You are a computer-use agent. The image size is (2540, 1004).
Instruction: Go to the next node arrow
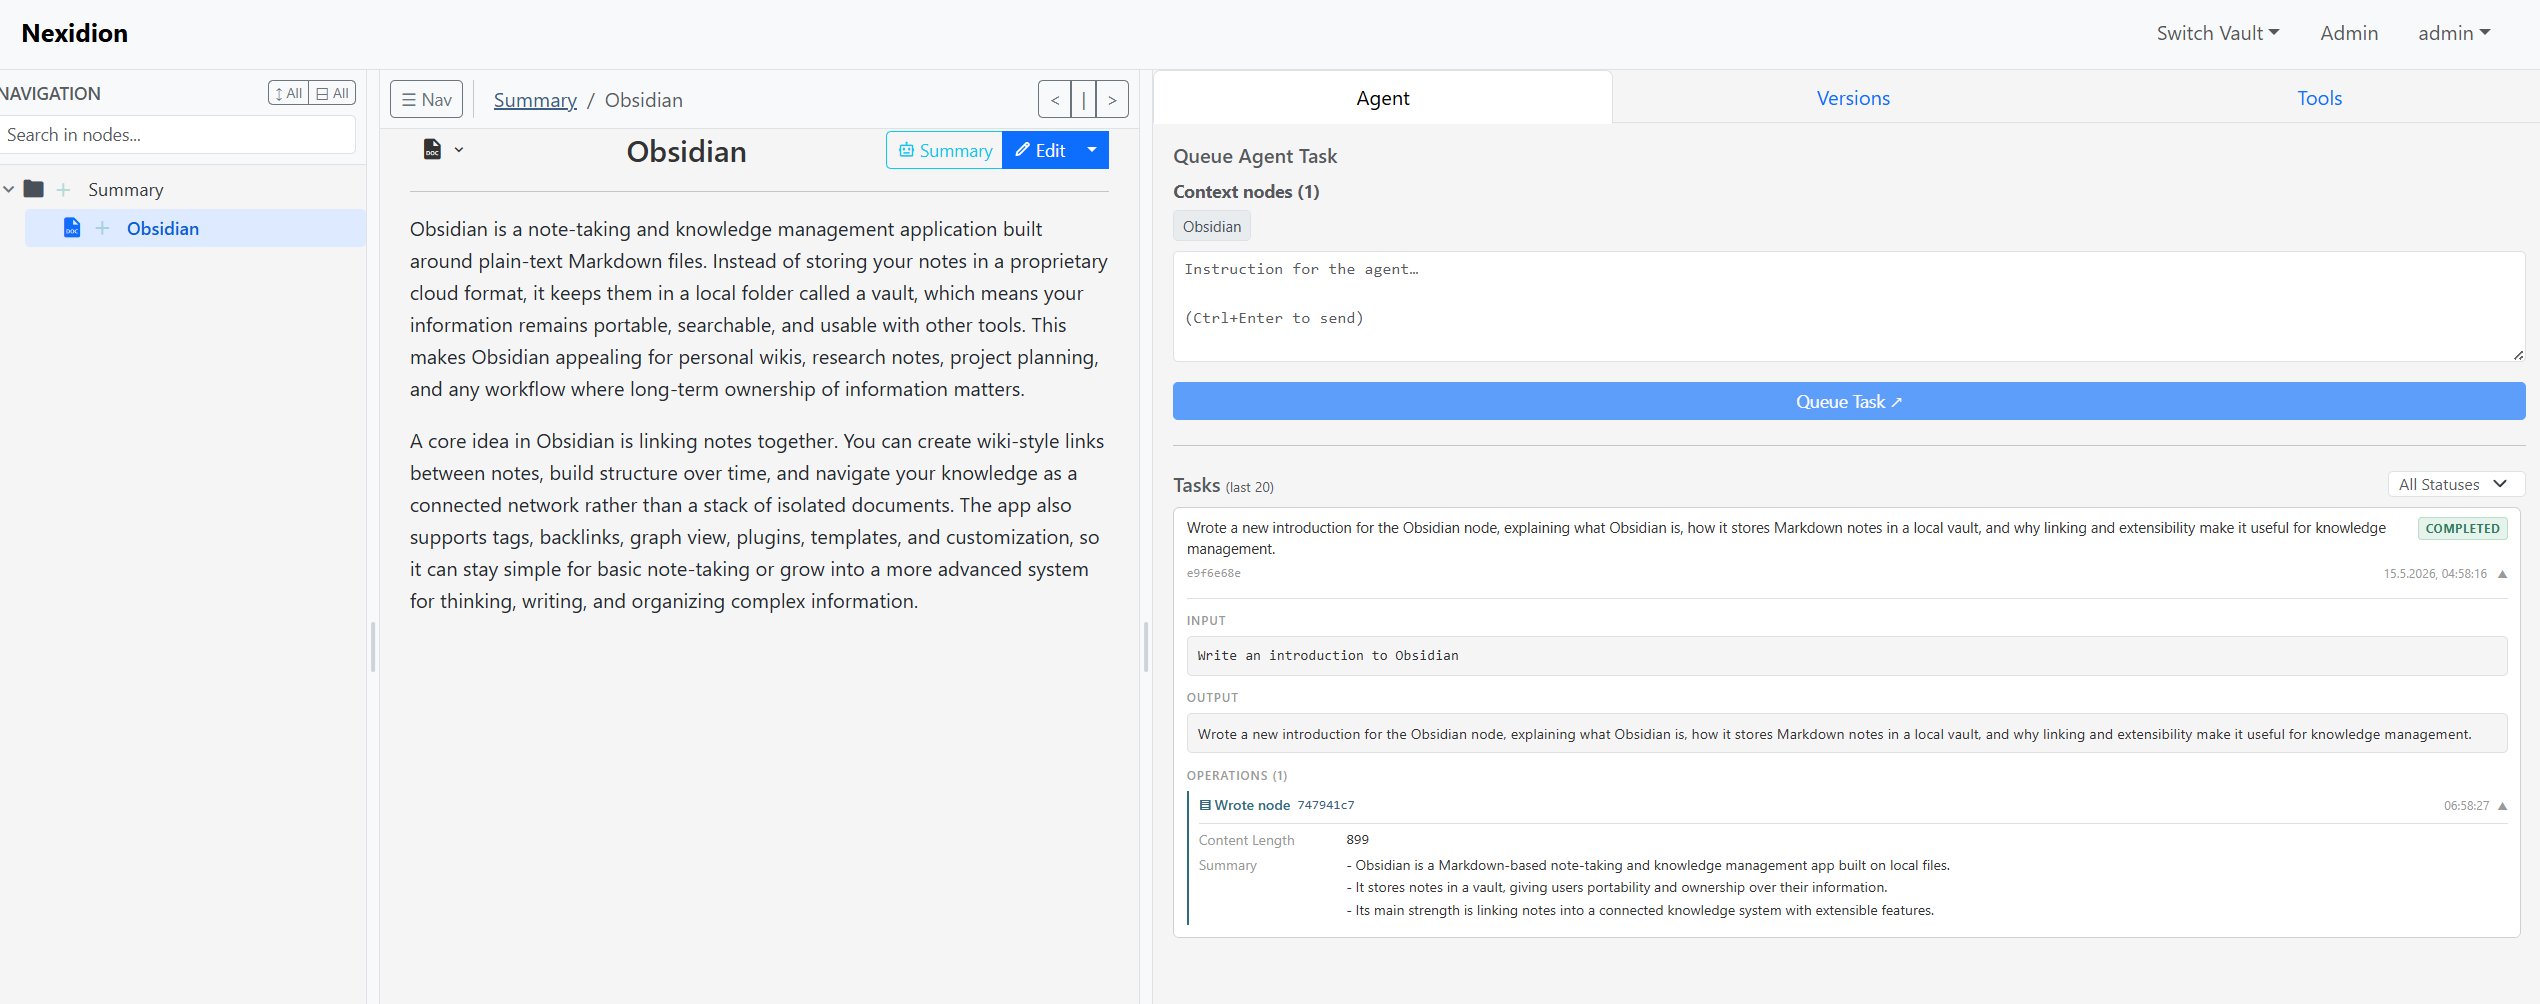tap(1112, 99)
